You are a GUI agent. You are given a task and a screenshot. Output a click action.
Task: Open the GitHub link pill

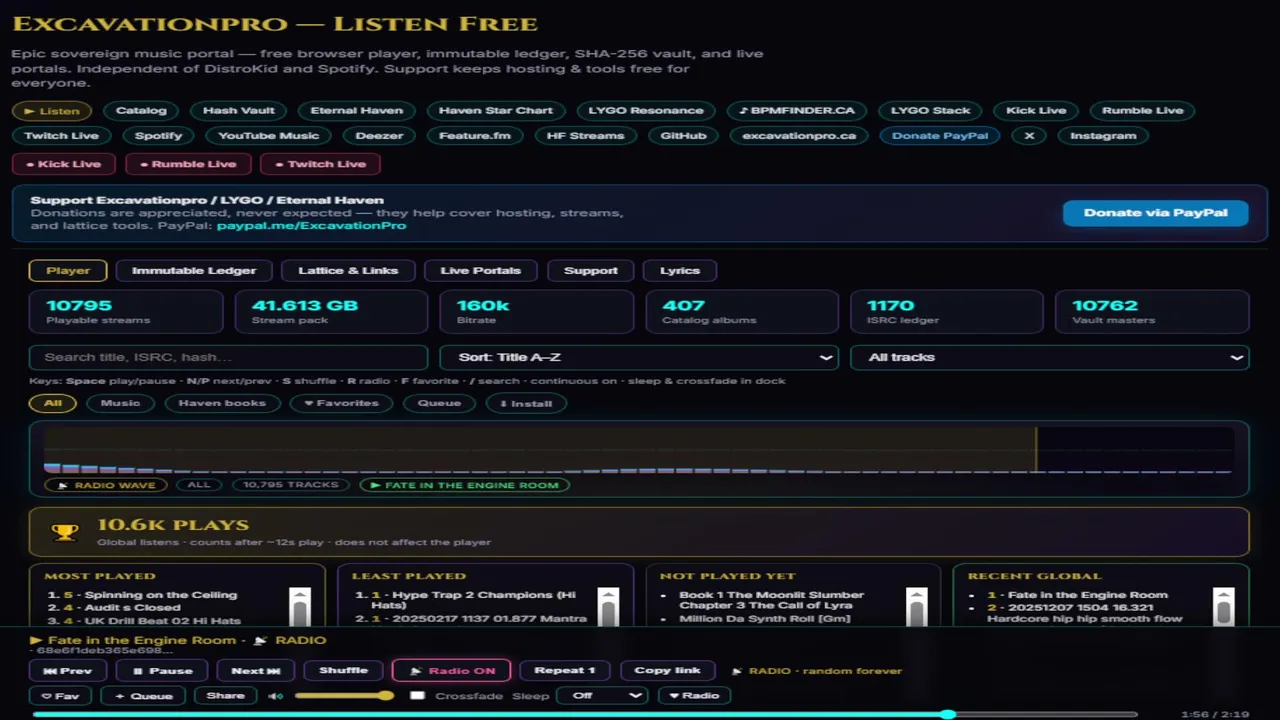coord(684,136)
